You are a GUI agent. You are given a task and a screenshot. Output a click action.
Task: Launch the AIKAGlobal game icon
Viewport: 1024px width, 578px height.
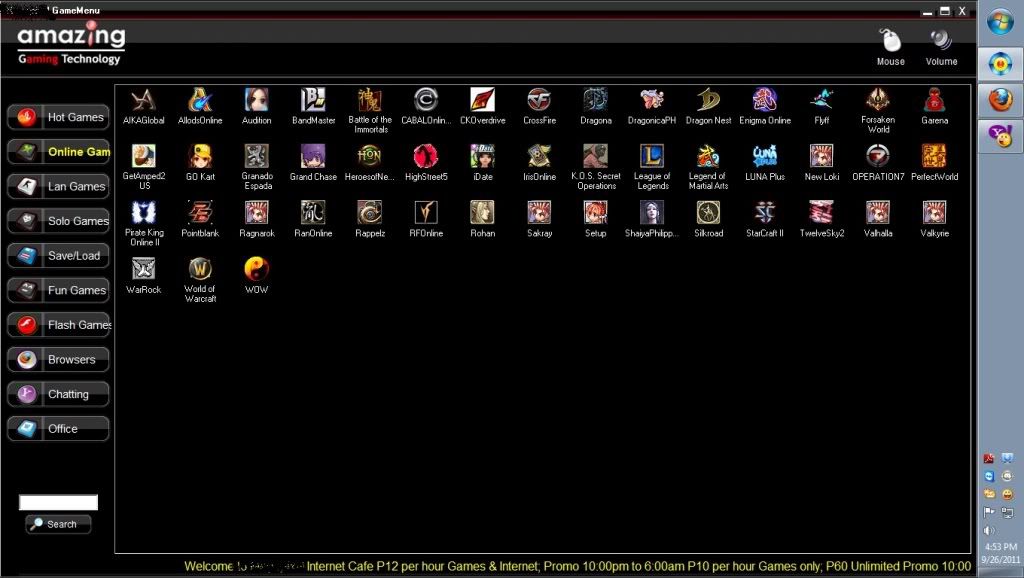143,101
